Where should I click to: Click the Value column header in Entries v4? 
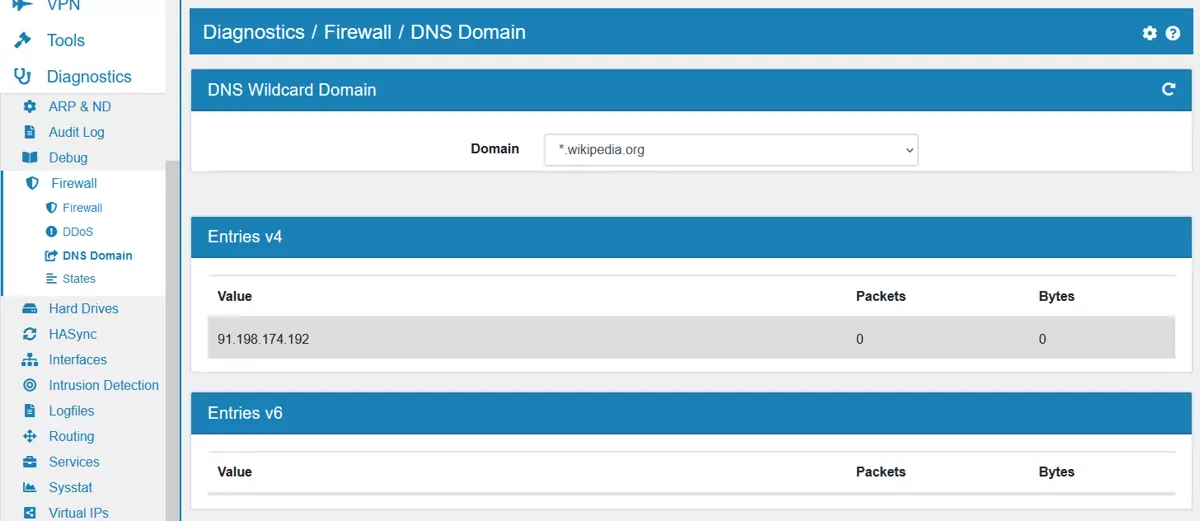click(x=235, y=296)
